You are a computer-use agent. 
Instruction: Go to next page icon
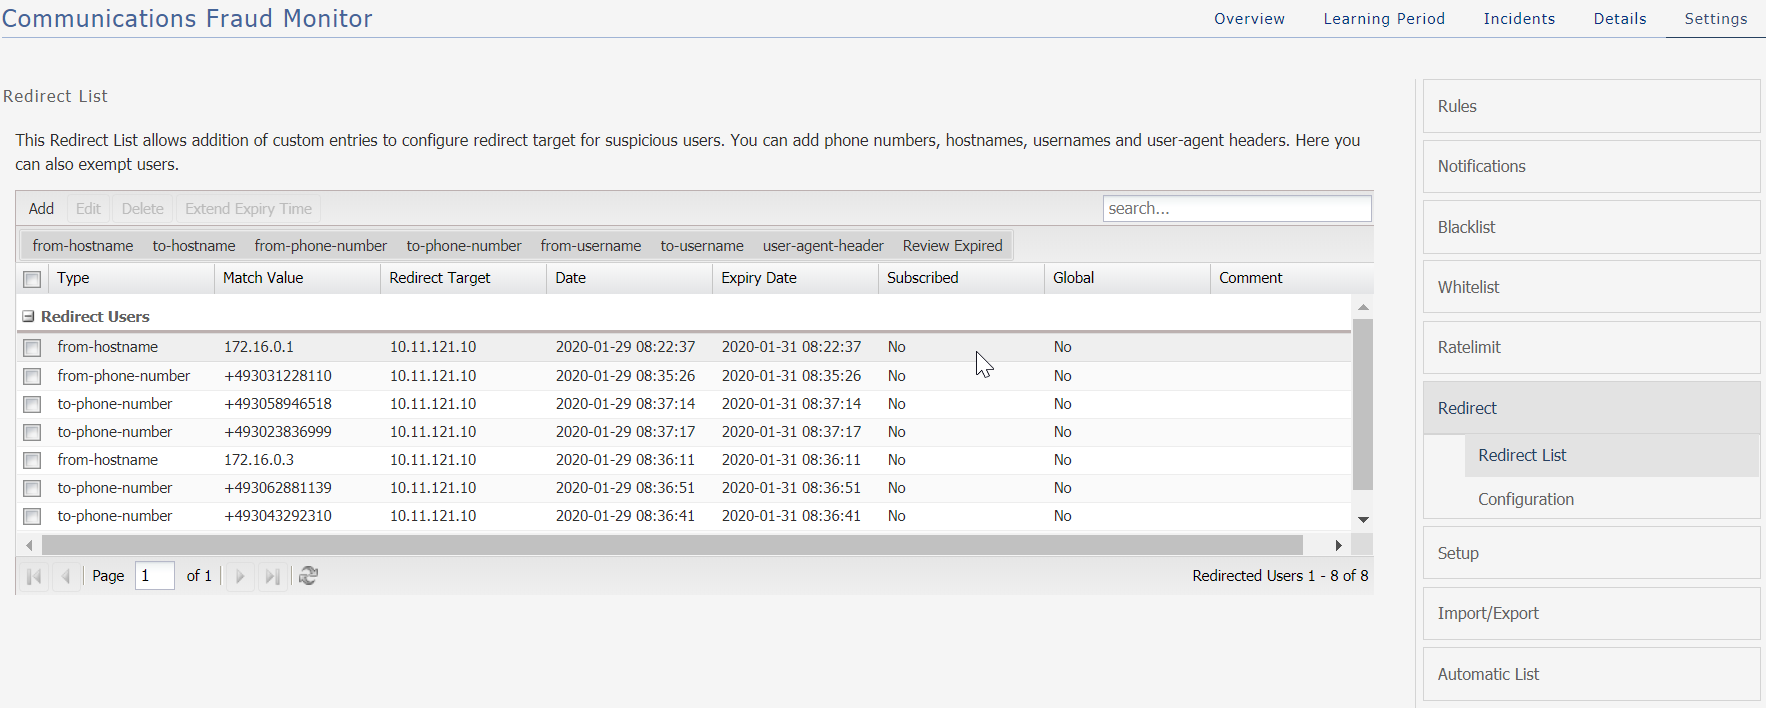(x=240, y=576)
